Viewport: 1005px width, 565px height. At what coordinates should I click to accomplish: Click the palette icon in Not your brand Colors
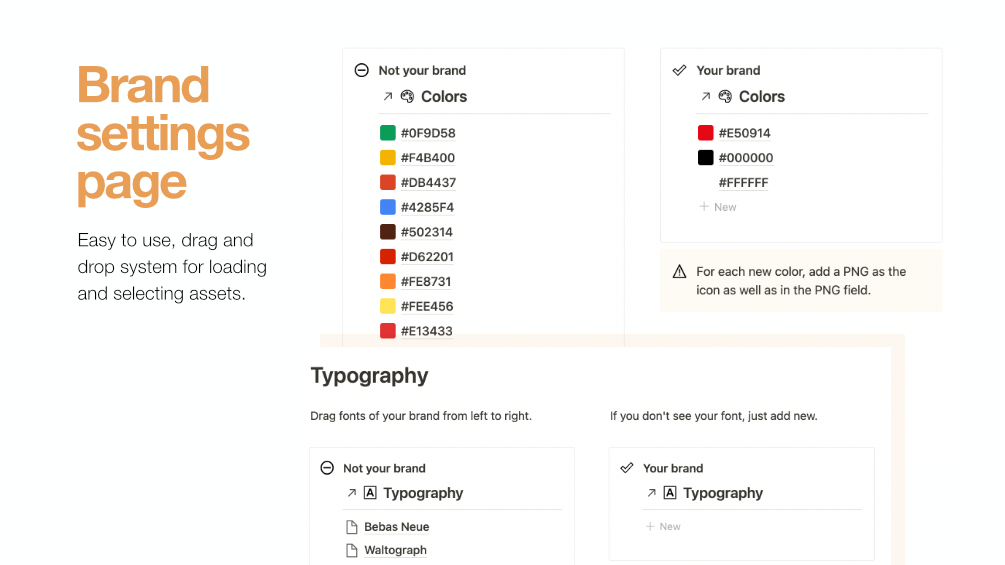[407, 97]
